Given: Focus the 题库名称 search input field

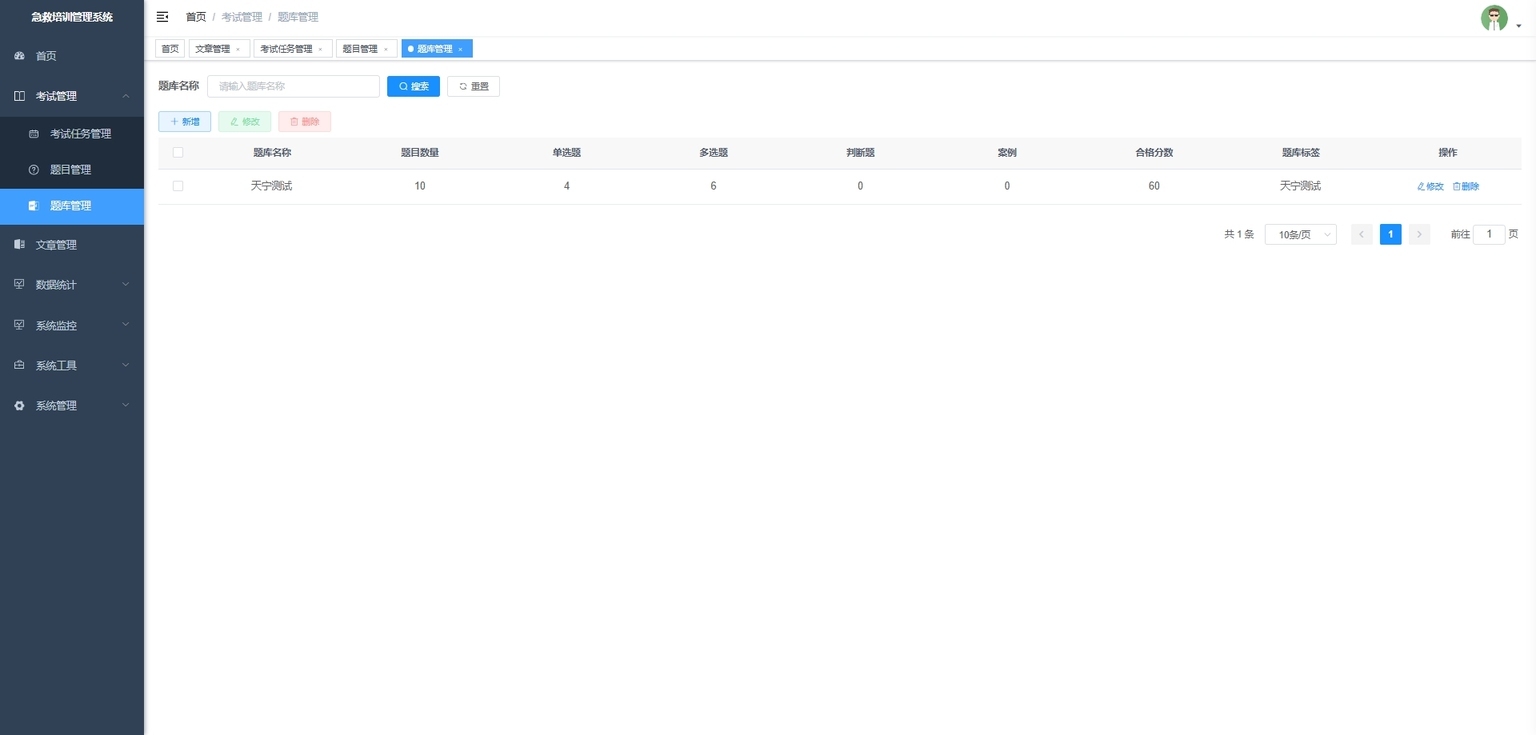Looking at the screenshot, I should pos(293,86).
